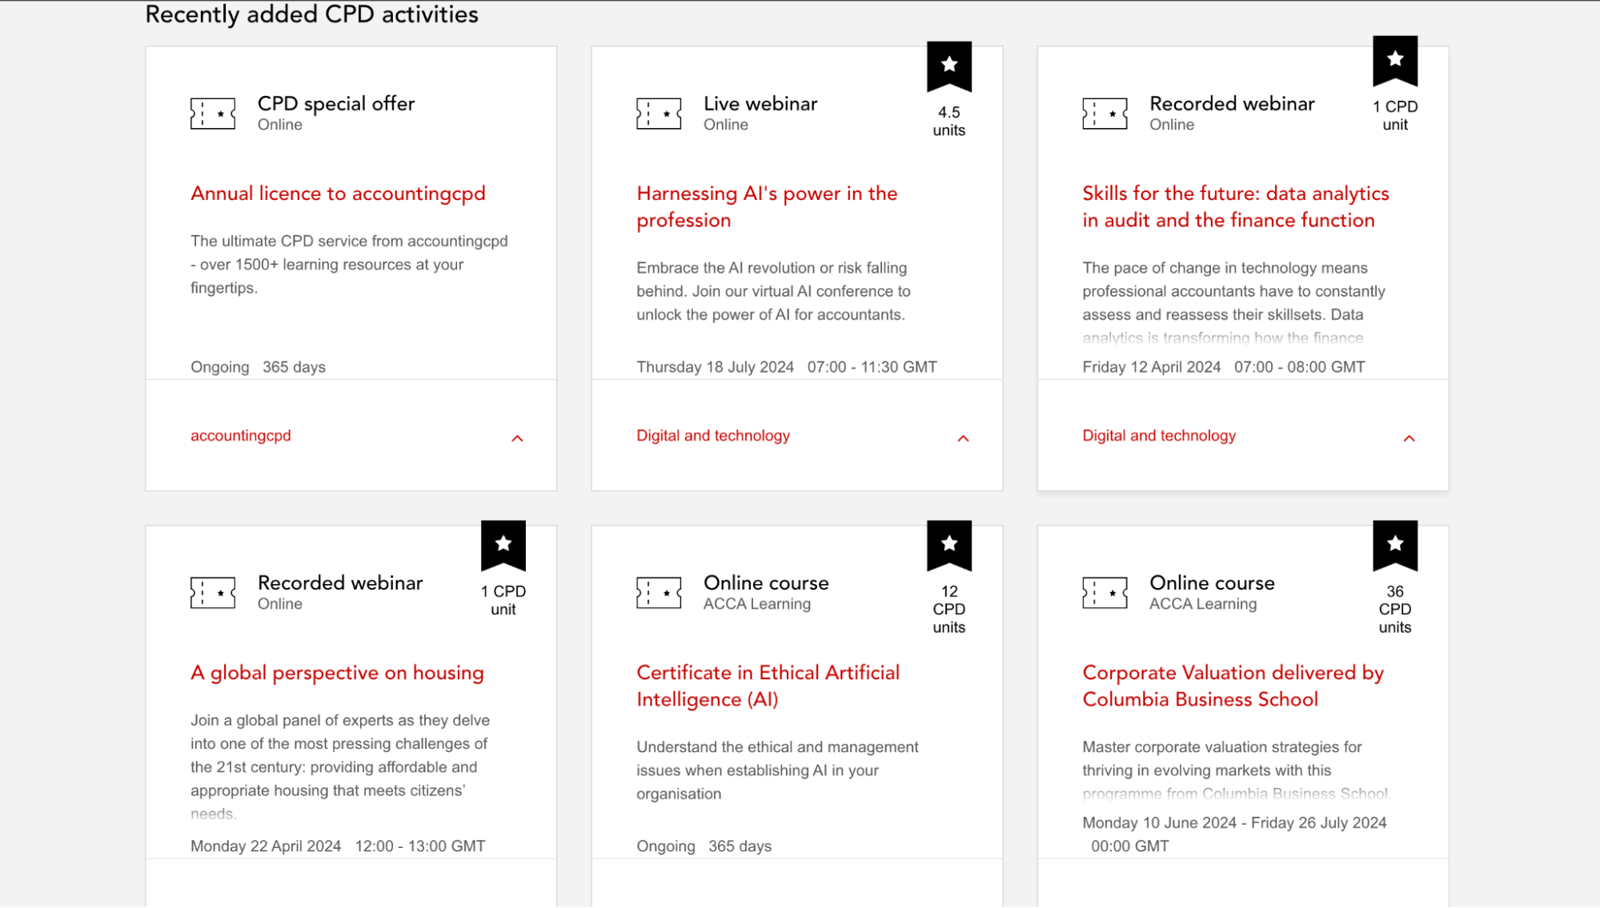Click the ticket icon on Corporate Valuation card

coord(1104,593)
